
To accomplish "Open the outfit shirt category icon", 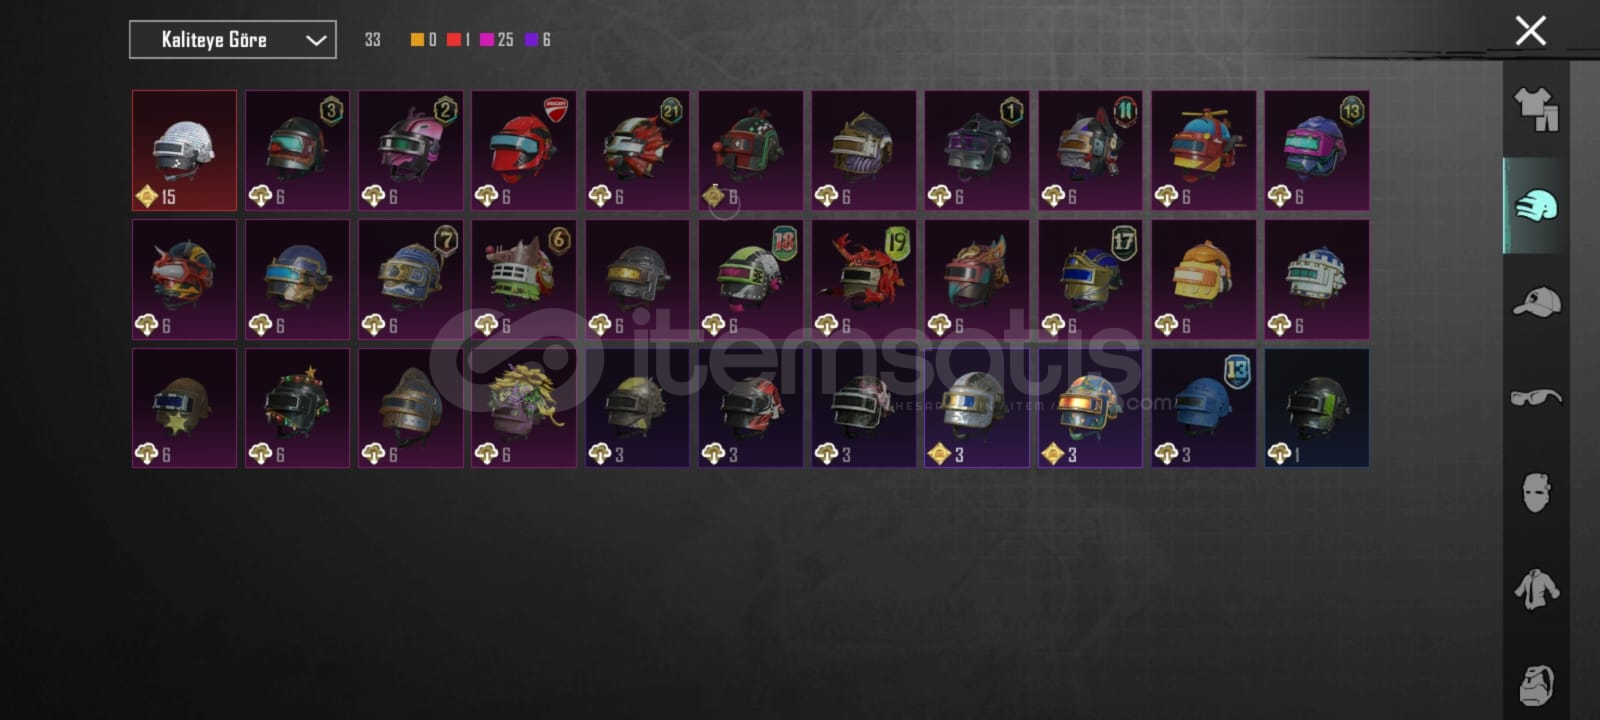I will pyautogui.click(x=1535, y=109).
